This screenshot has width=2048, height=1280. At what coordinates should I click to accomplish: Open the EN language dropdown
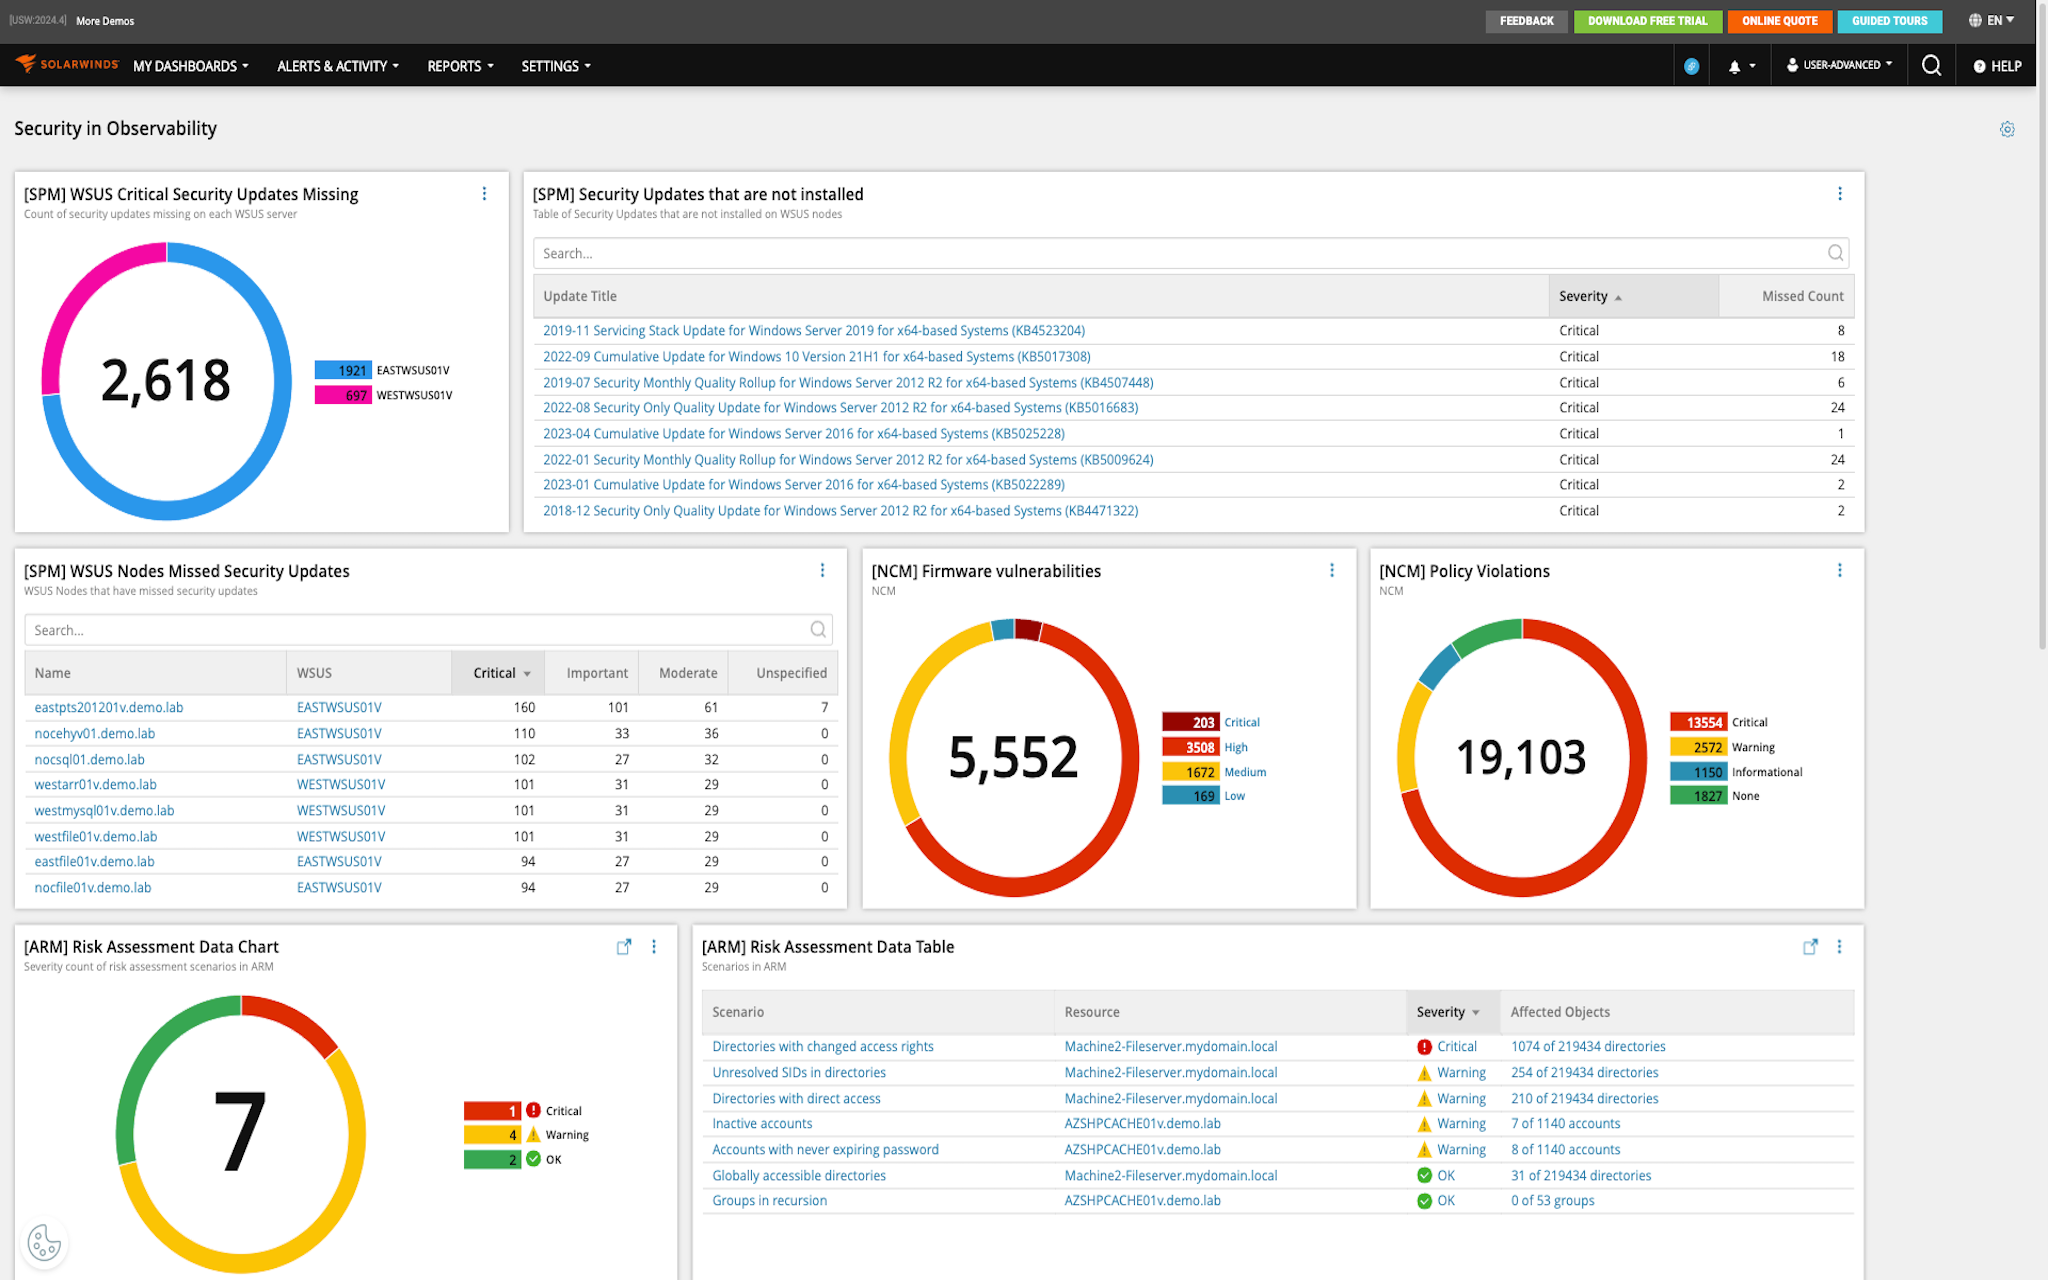click(1991, 20)
